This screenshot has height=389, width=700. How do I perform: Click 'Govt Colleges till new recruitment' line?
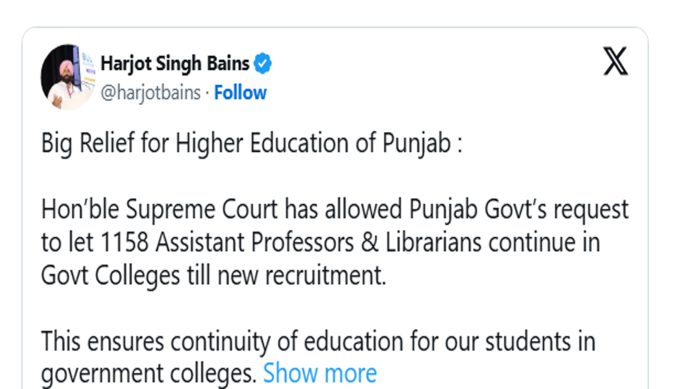click(213, 276)
